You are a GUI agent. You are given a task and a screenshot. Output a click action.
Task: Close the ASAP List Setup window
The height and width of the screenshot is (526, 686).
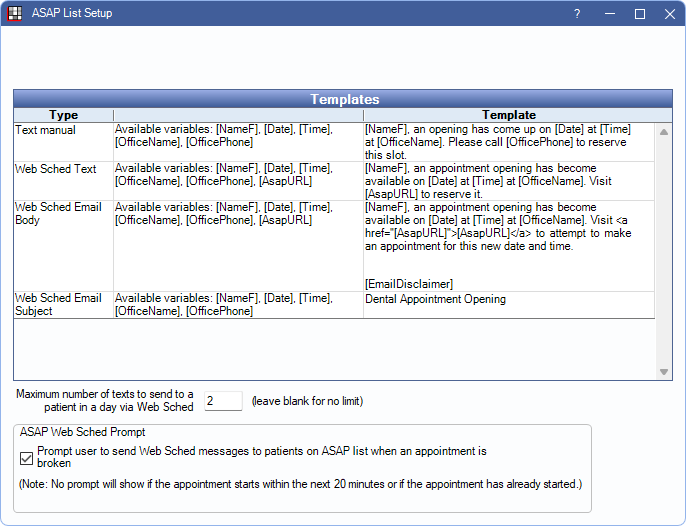point(668,14)
